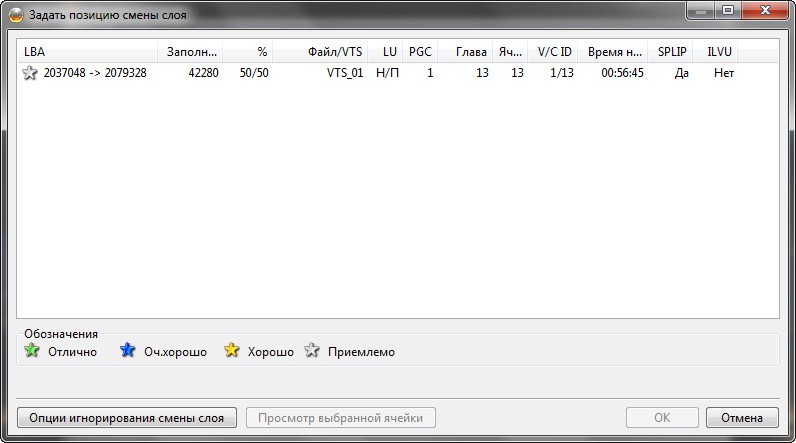
Task: Sort by the LBA column header
Action: (x=88, y=52)
